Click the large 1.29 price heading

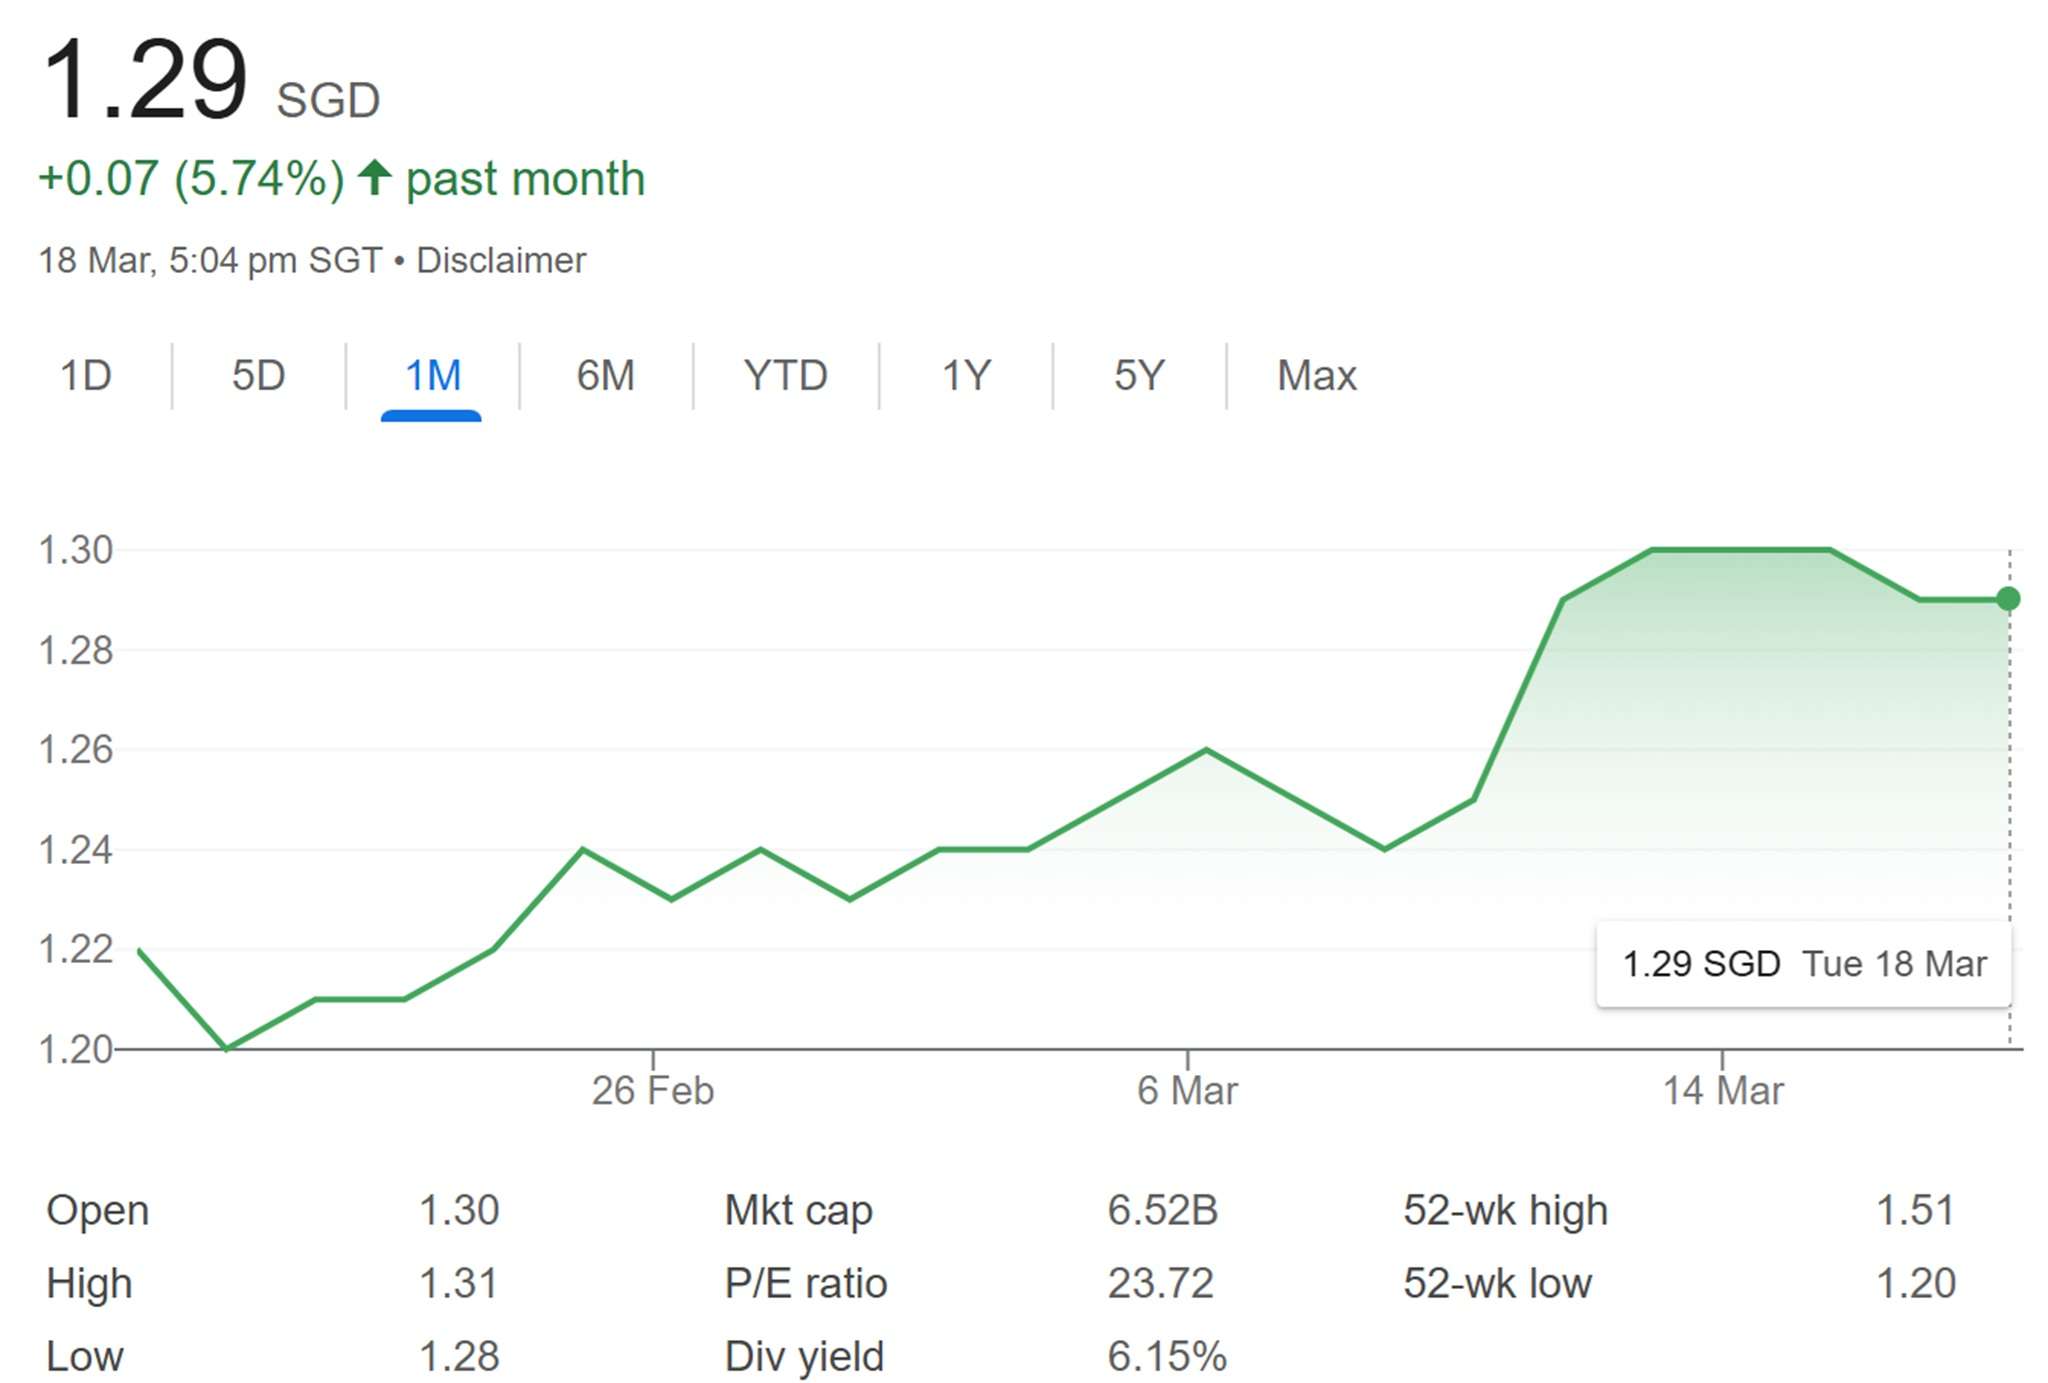point(146,80)
